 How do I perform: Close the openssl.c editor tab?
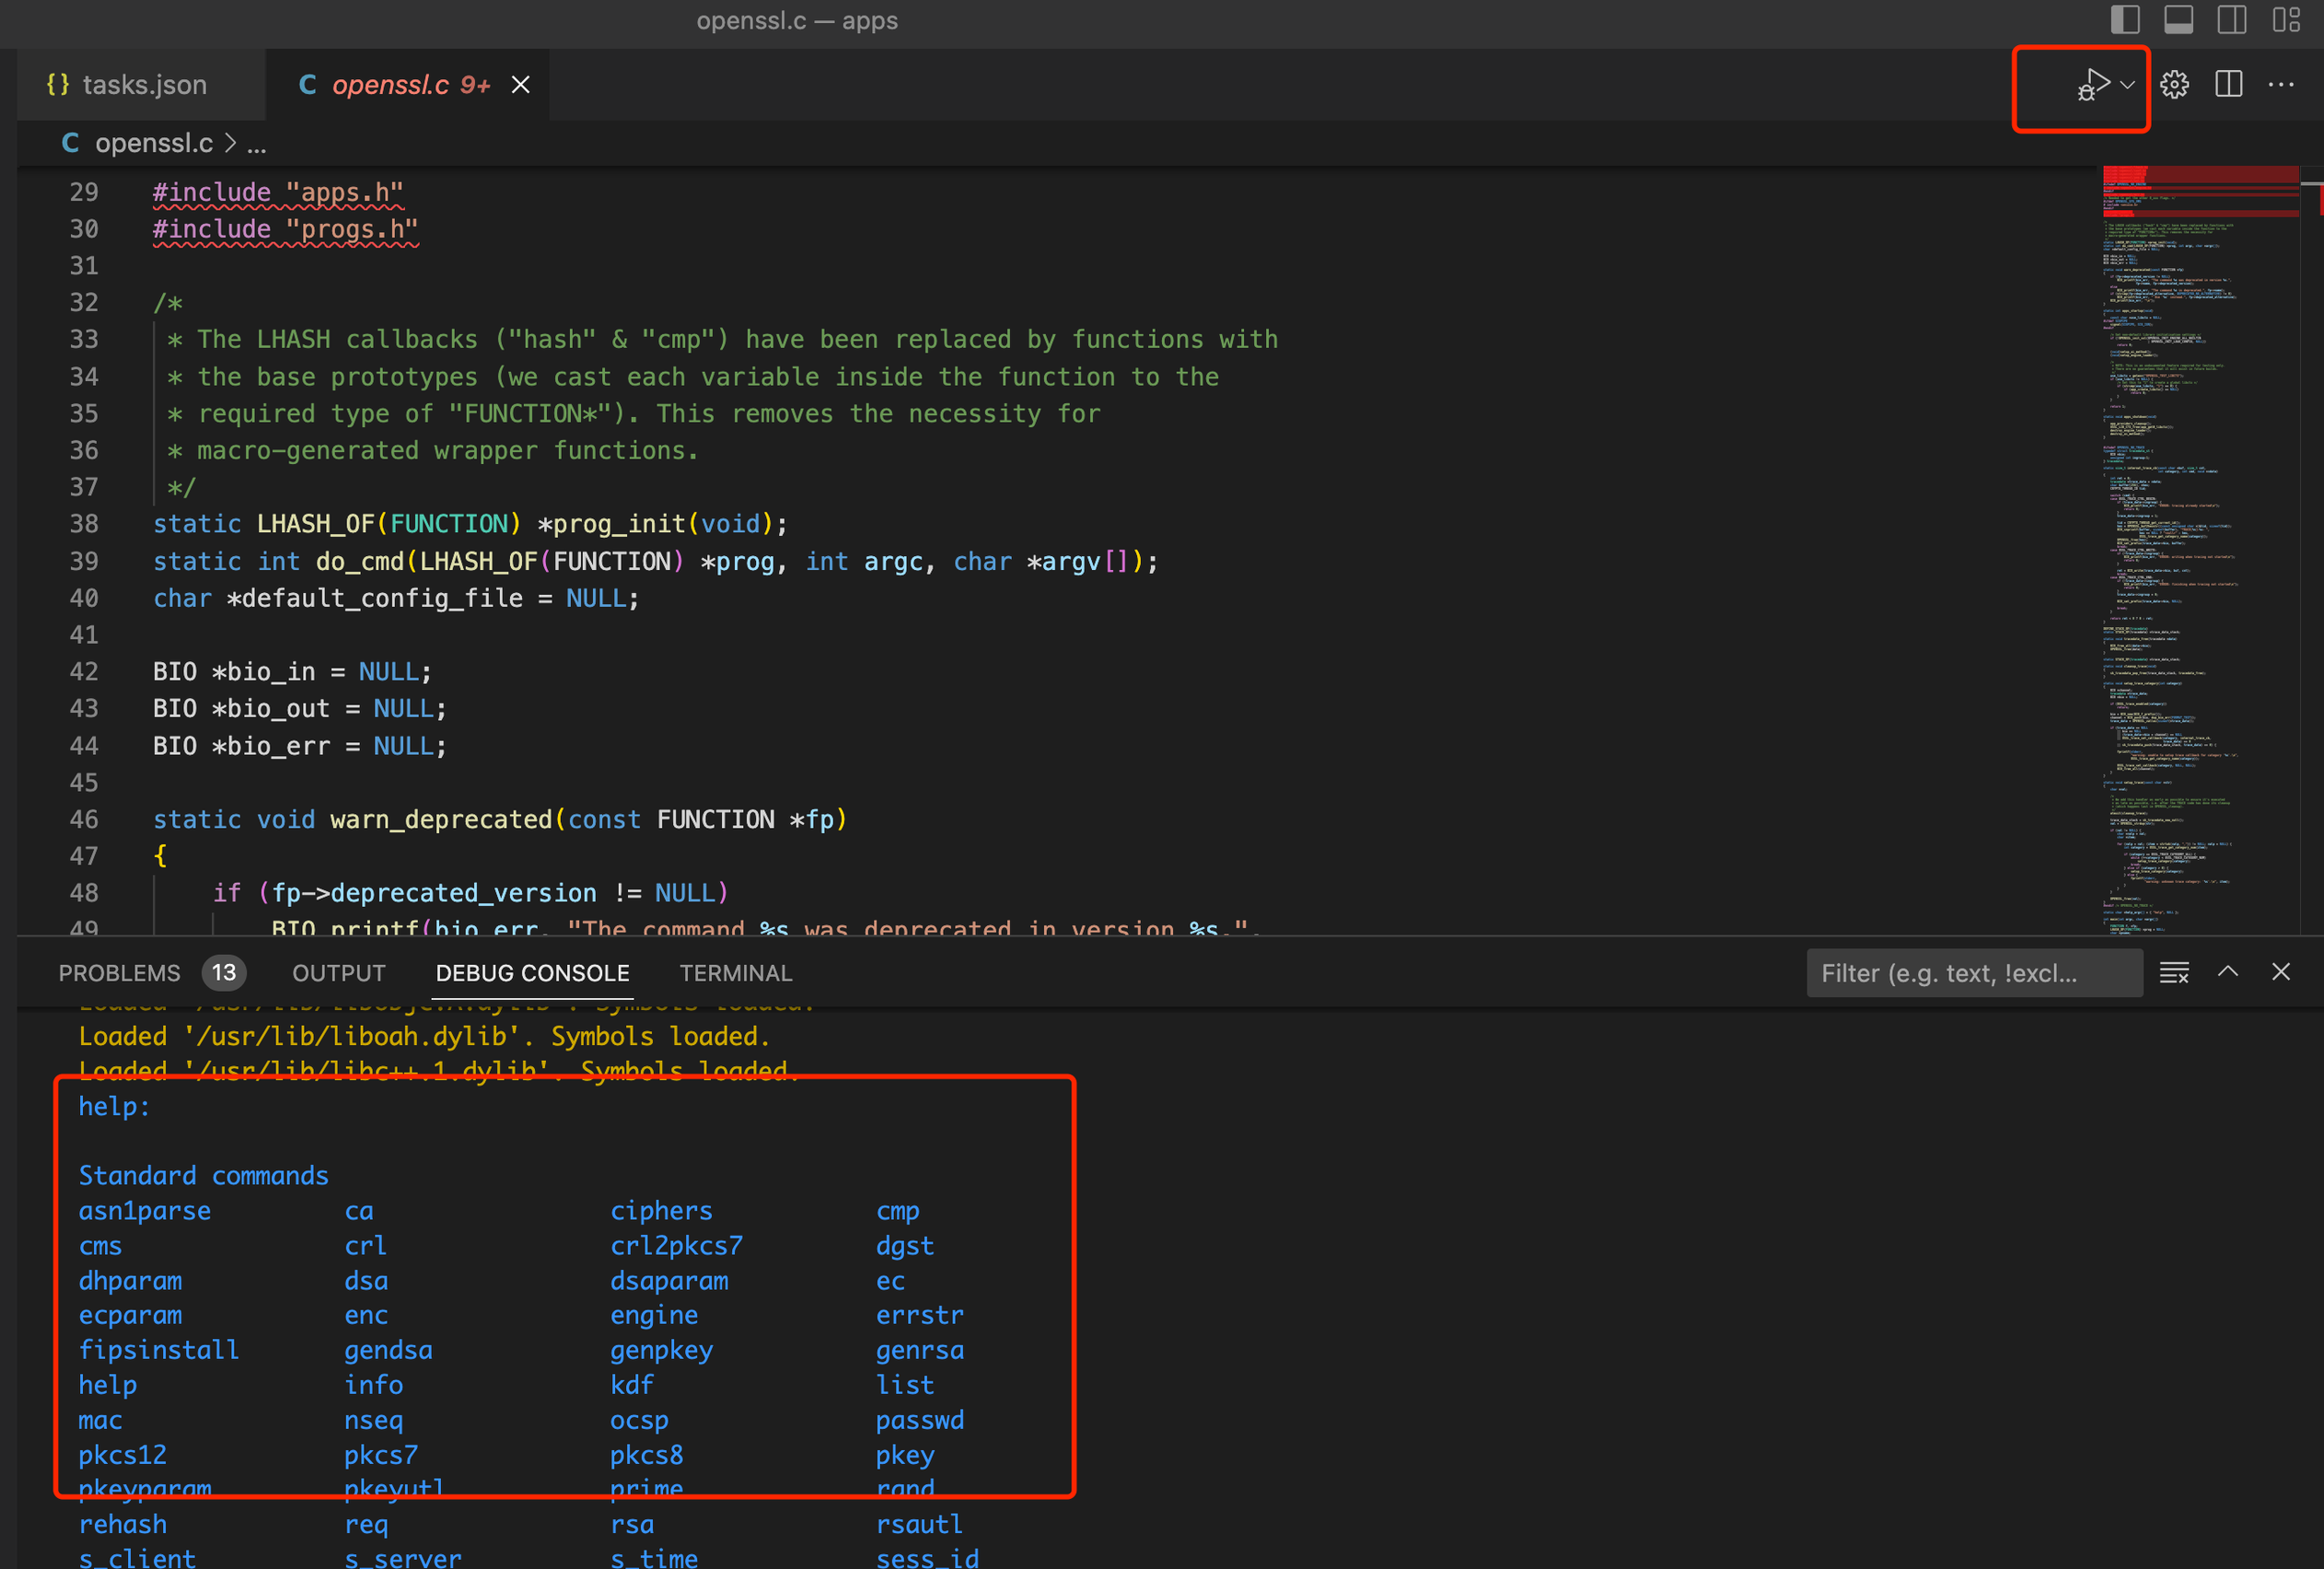click(x=521, y=85)
